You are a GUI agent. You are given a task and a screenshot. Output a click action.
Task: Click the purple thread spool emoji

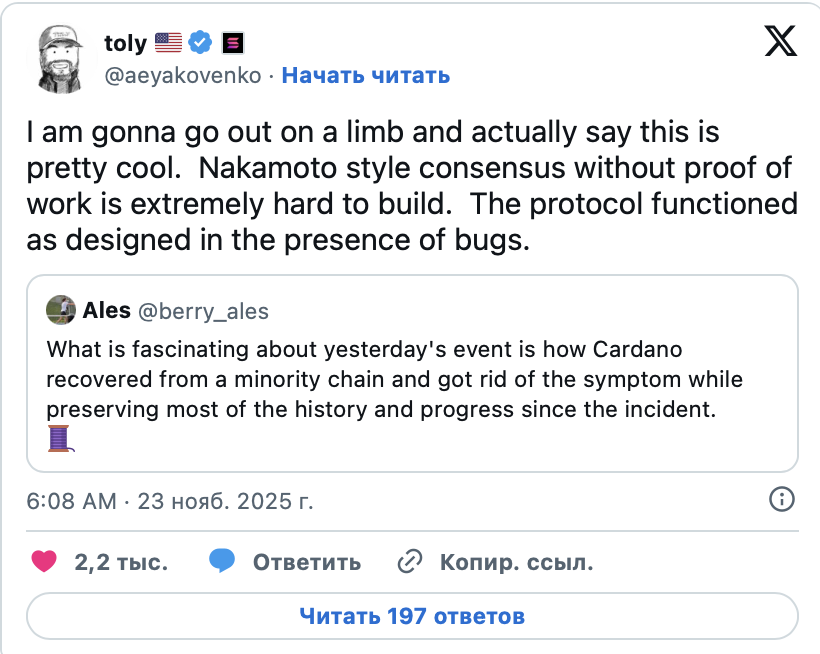click(x=61, y=437)
